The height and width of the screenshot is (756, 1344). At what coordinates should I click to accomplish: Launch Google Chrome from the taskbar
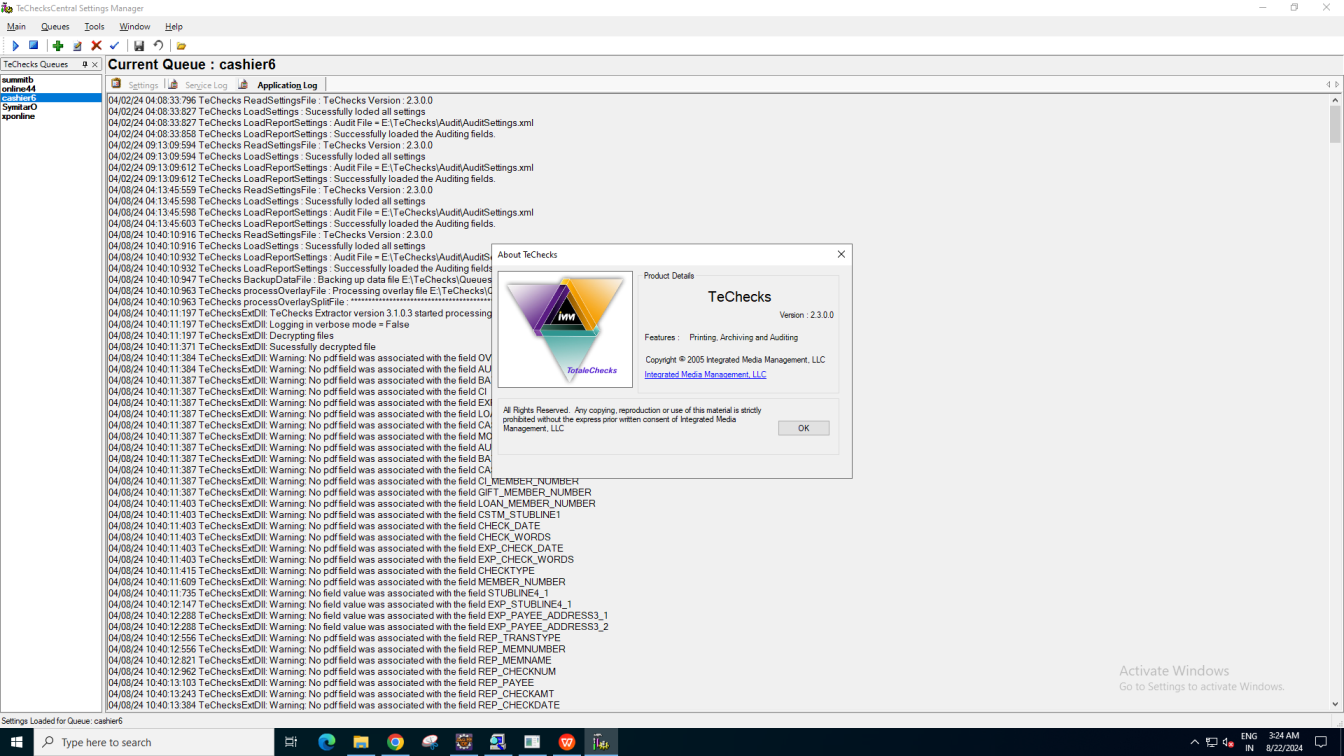coord(395,742)
